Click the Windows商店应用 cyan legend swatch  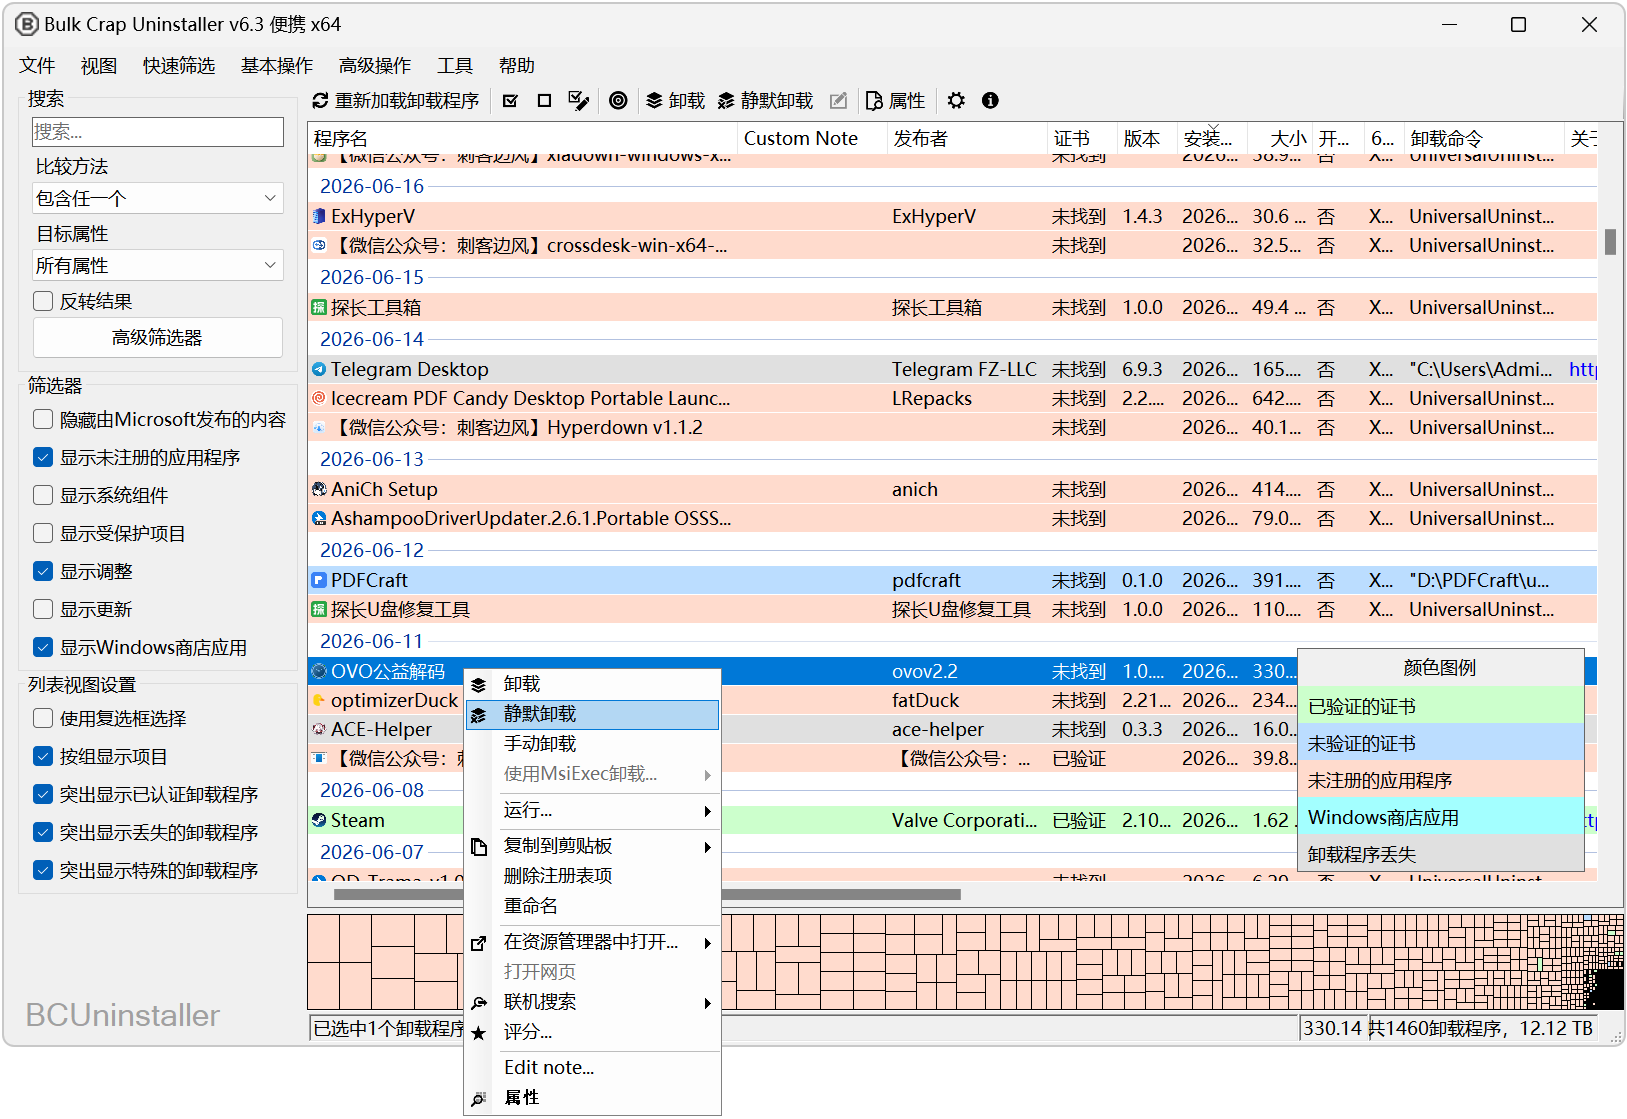click(x=1441, y=818)
